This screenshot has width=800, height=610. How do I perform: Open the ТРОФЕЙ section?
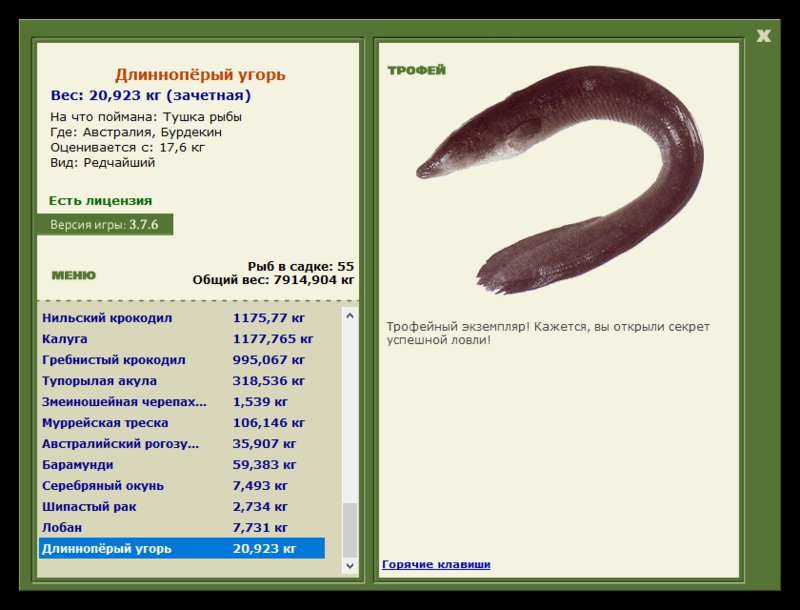tap(416, 70)
